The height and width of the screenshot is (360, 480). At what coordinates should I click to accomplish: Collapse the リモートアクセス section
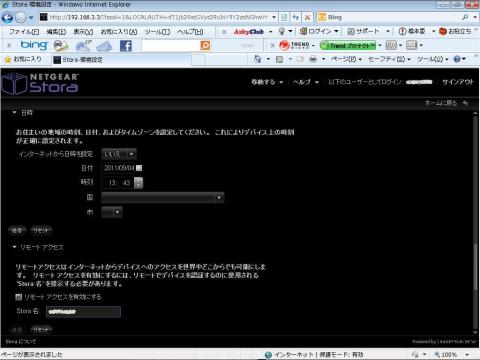14,247
